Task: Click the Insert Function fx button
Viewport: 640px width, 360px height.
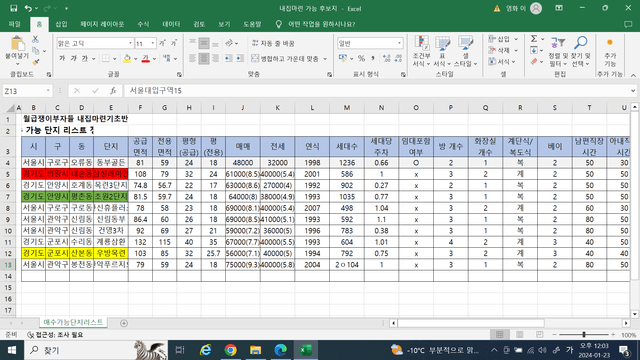Action: point(113,91)
